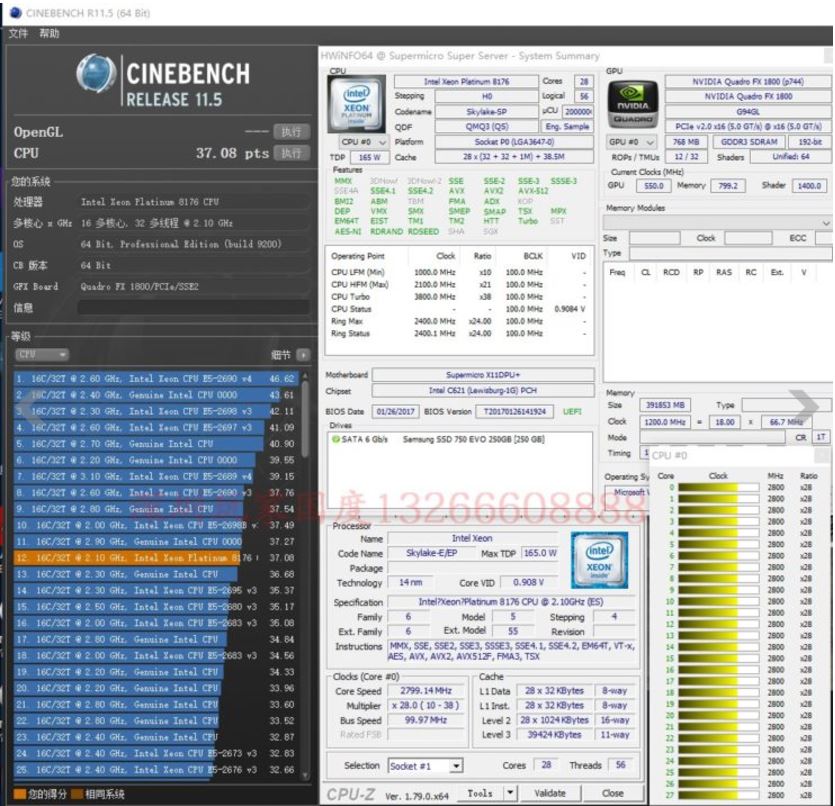The image size is (835, 806).
Task: Expand the Memory Modules dropdown
Action: 825,222
